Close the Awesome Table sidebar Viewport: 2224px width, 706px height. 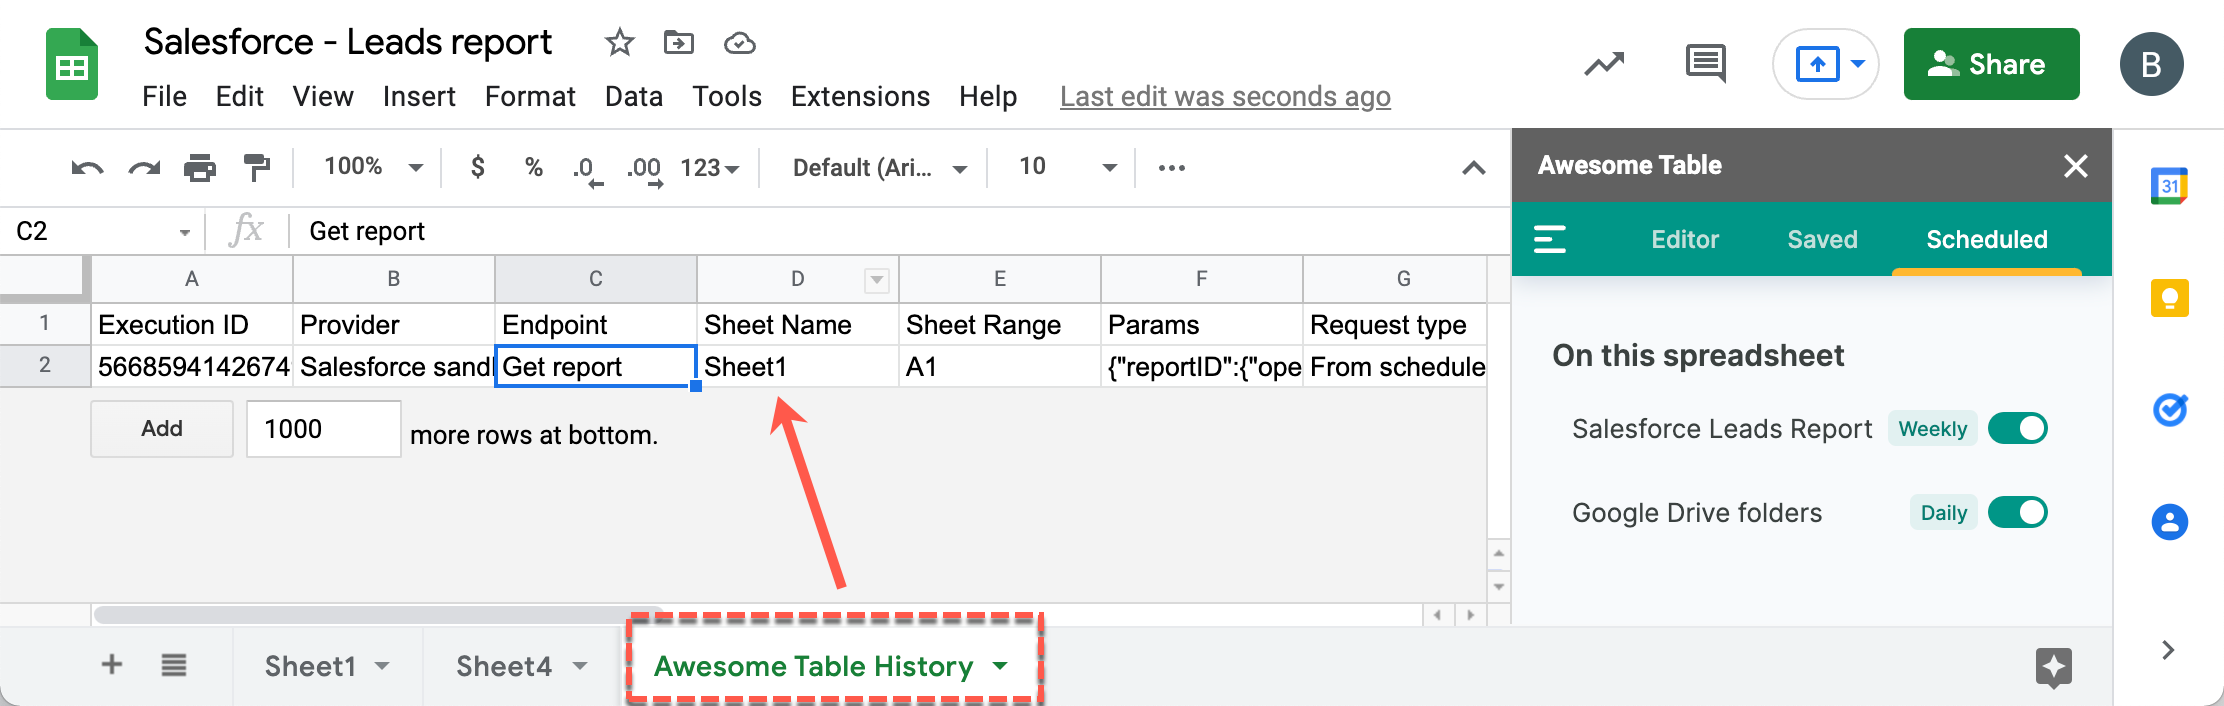[2075, 166]
